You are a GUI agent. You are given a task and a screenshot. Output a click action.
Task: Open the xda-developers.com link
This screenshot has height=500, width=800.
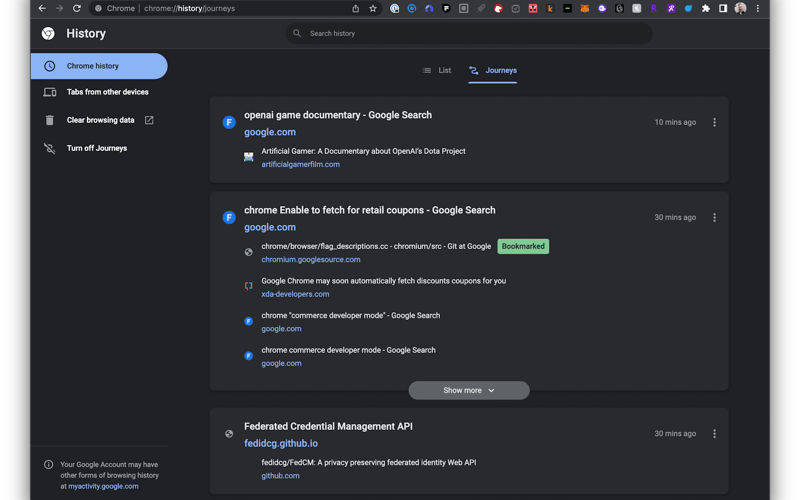point(295,294)
